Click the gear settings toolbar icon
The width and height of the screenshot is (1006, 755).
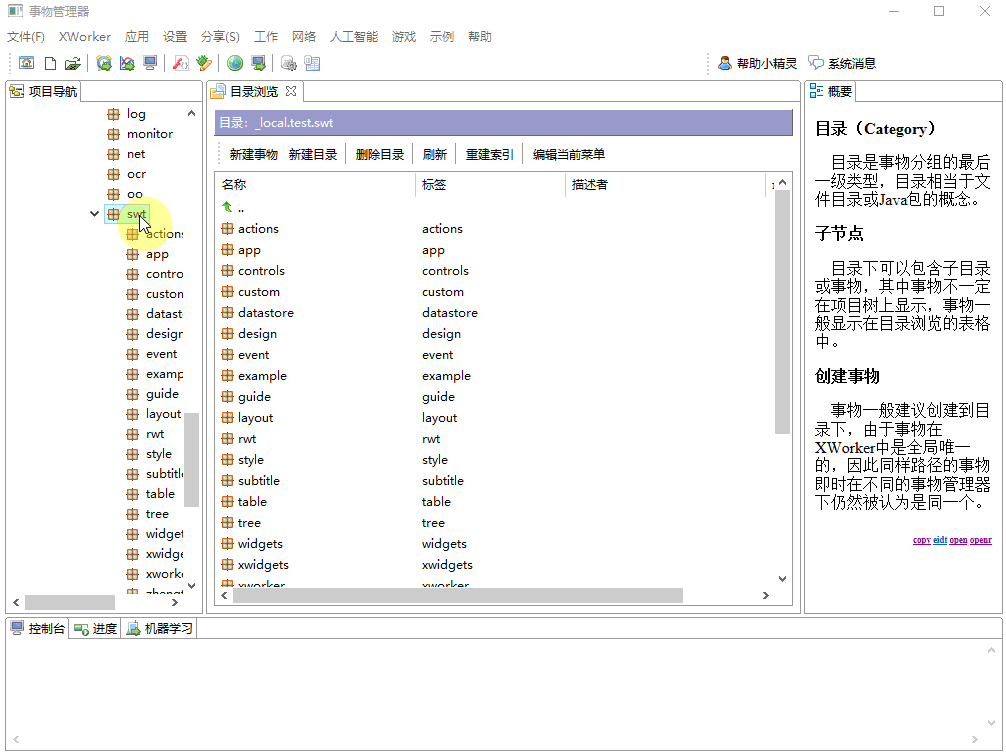point(289,63)
